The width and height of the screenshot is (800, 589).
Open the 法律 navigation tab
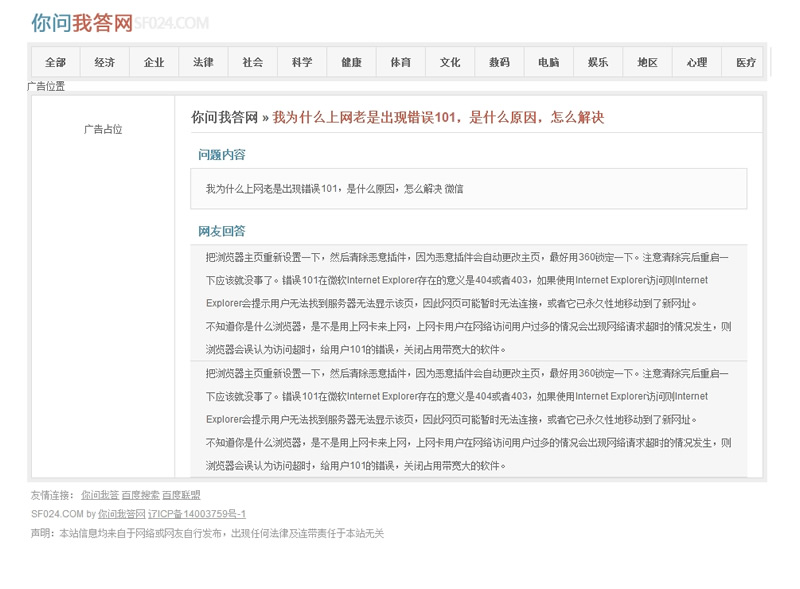click(x=203, y=62)
